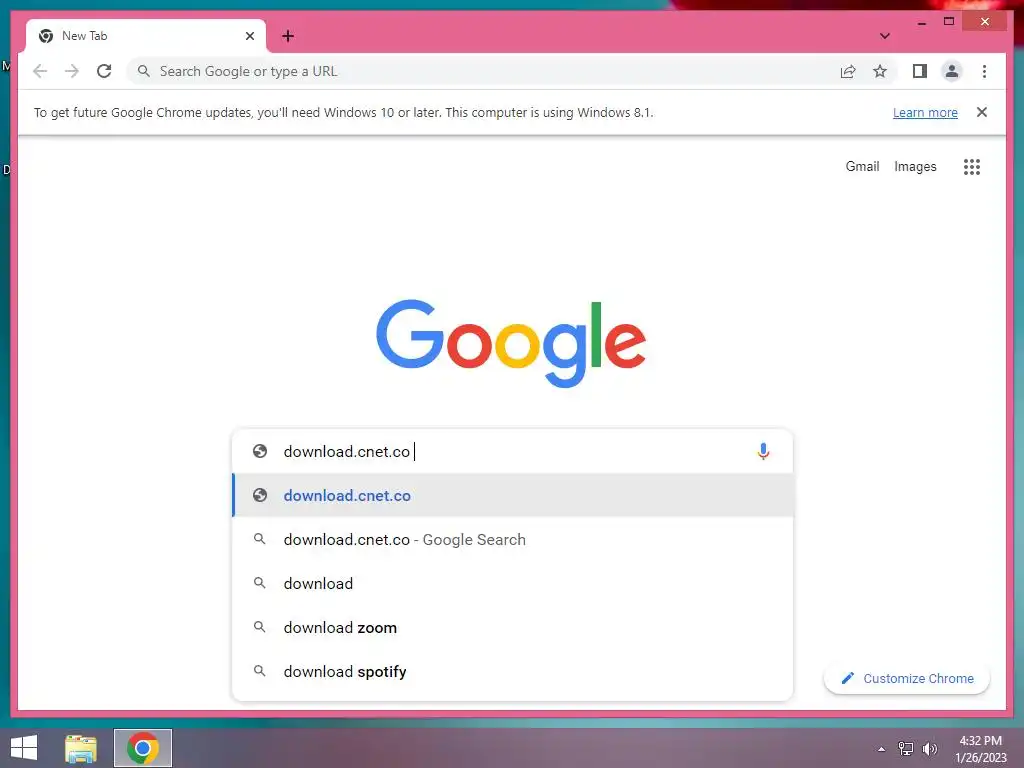Open the side panel
This screenshot has width=1024, height=768.
click(x=920, y=71)
